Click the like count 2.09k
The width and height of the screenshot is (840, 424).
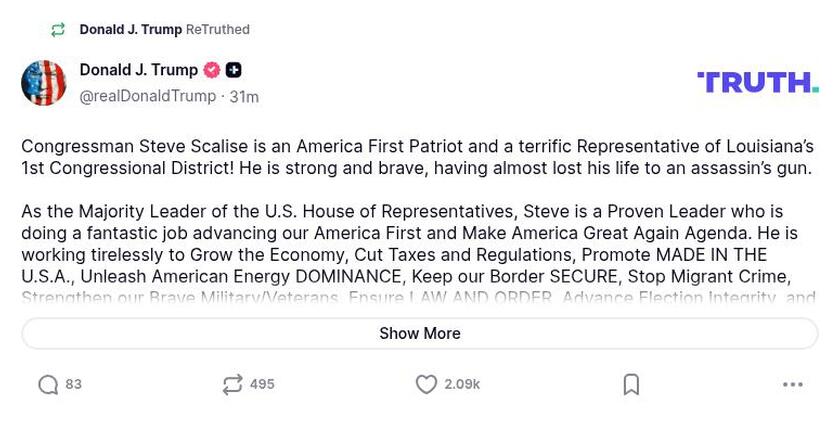click(462, 385)
